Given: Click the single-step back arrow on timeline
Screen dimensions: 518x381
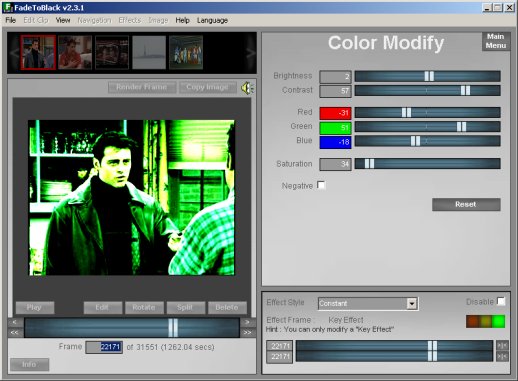Looking at the screenshot, I should 15,322.
